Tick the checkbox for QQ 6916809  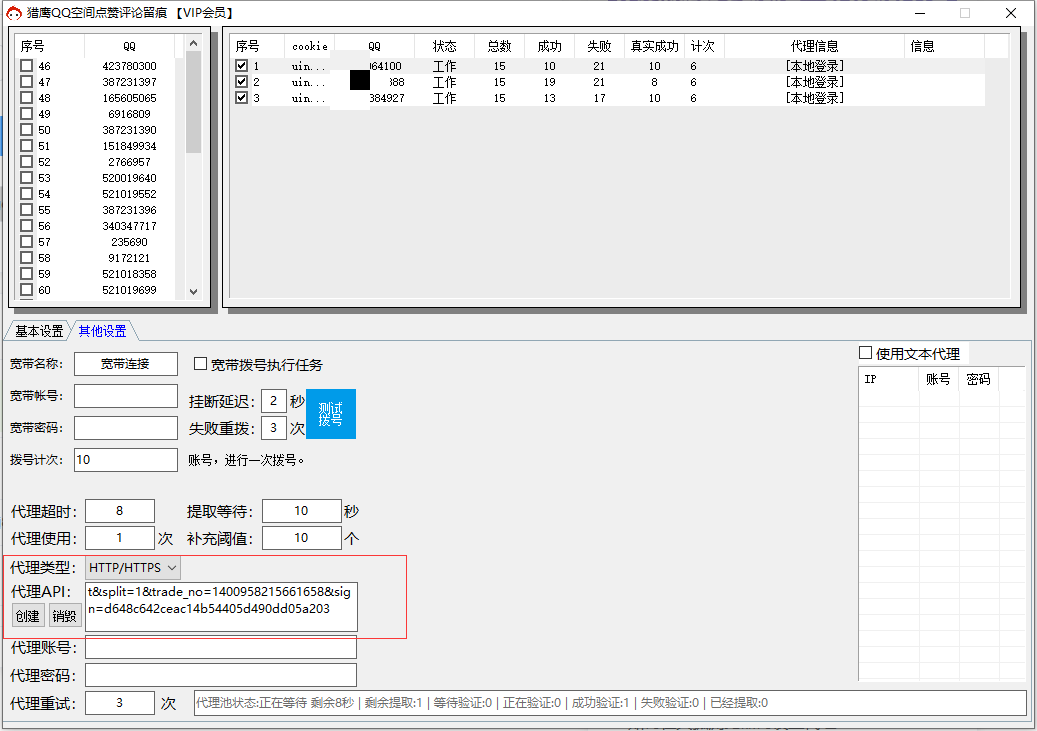click(26, 114)
